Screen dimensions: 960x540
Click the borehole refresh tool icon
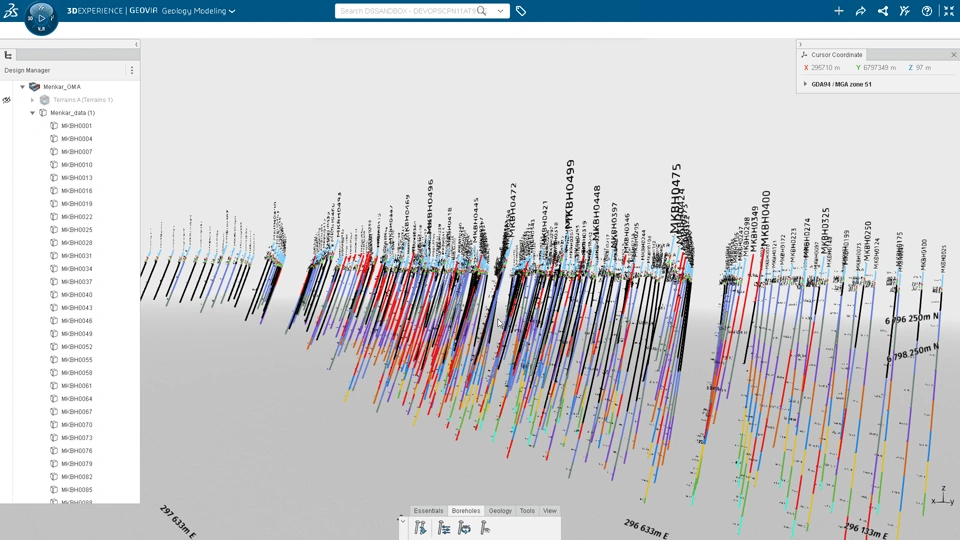click(x=465, y=528)
